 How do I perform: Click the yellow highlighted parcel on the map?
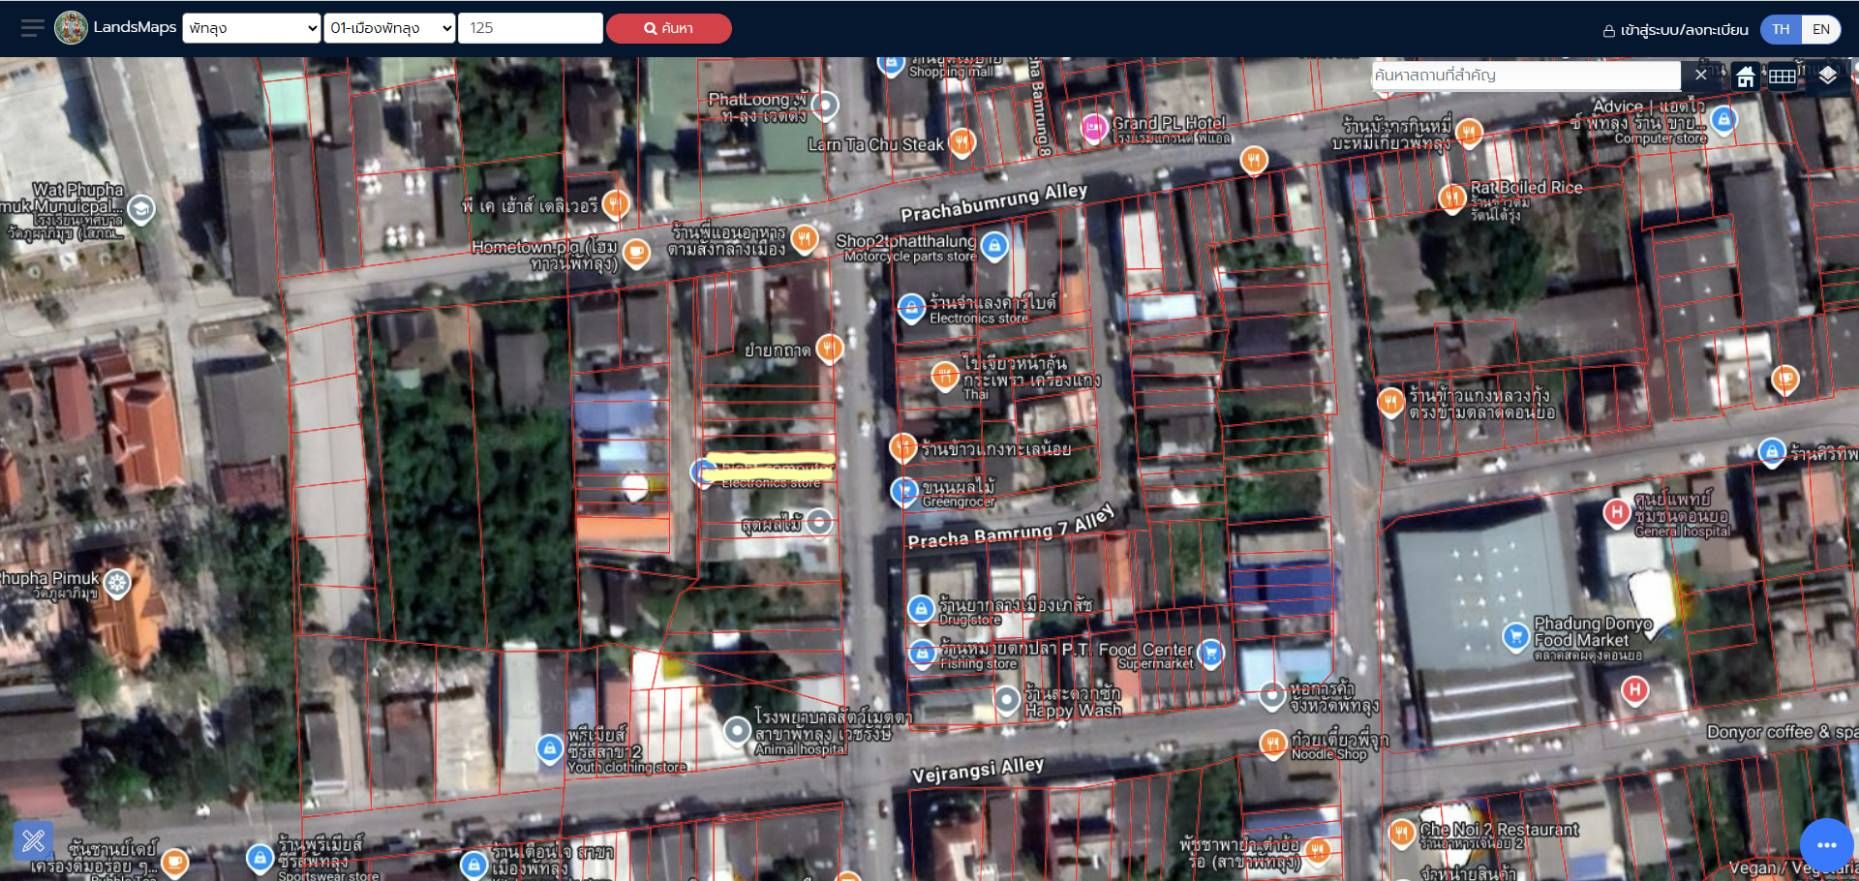770,459
